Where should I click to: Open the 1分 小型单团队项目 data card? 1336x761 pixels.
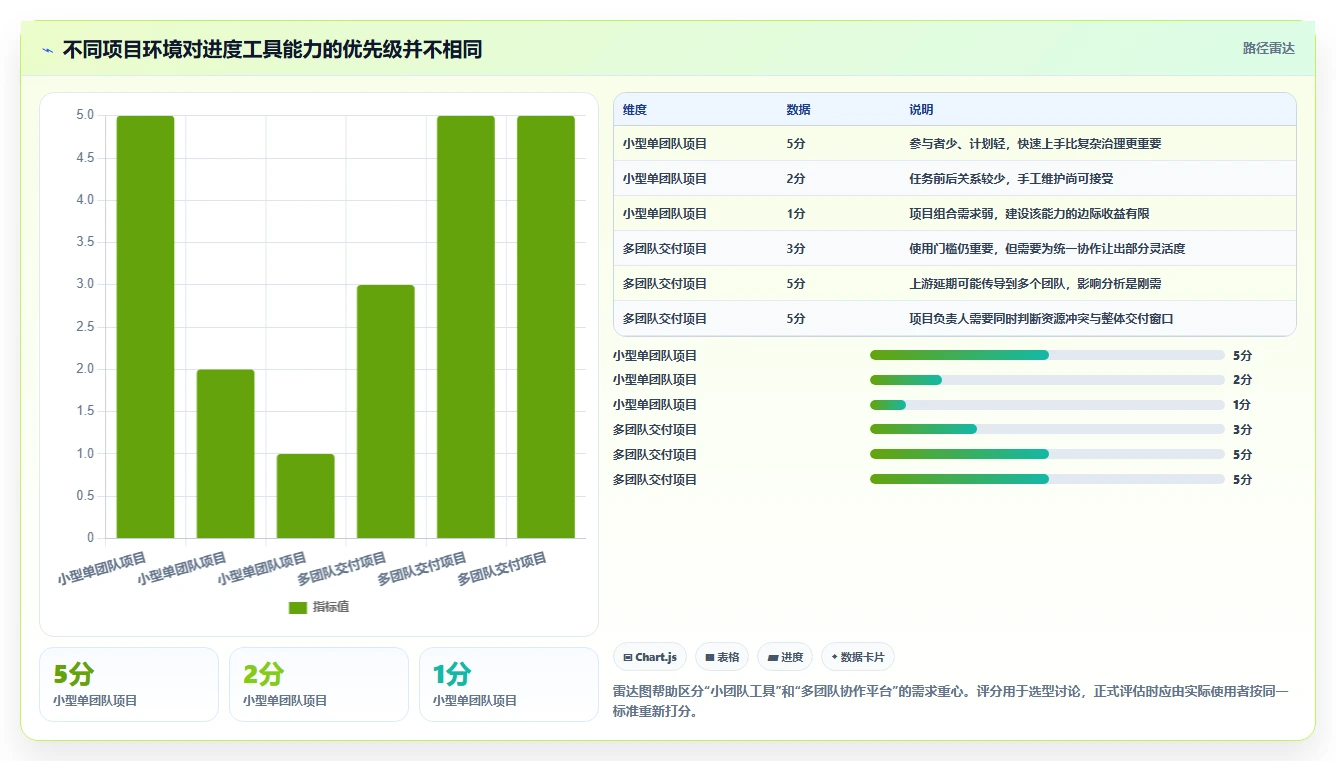tap(509, 684)
